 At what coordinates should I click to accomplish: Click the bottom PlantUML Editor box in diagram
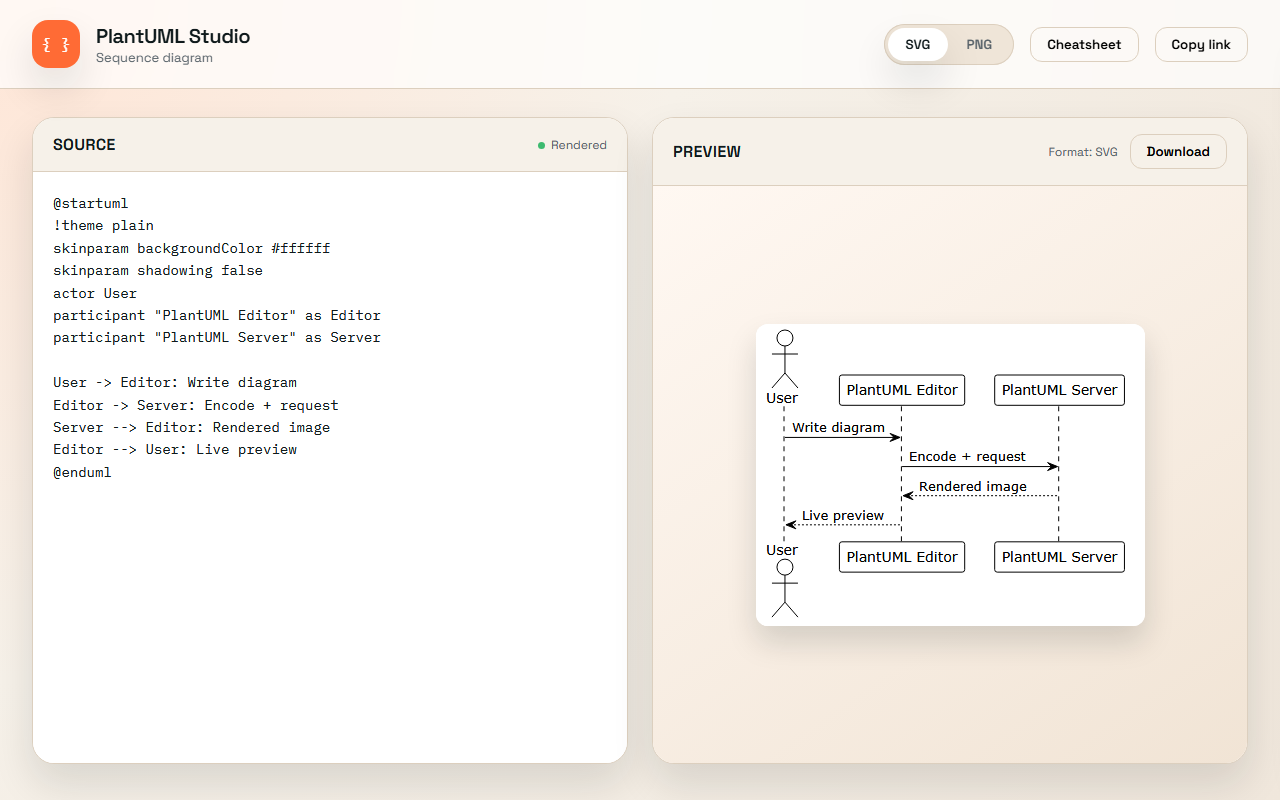pyautogui.click(x=902, y=557)
